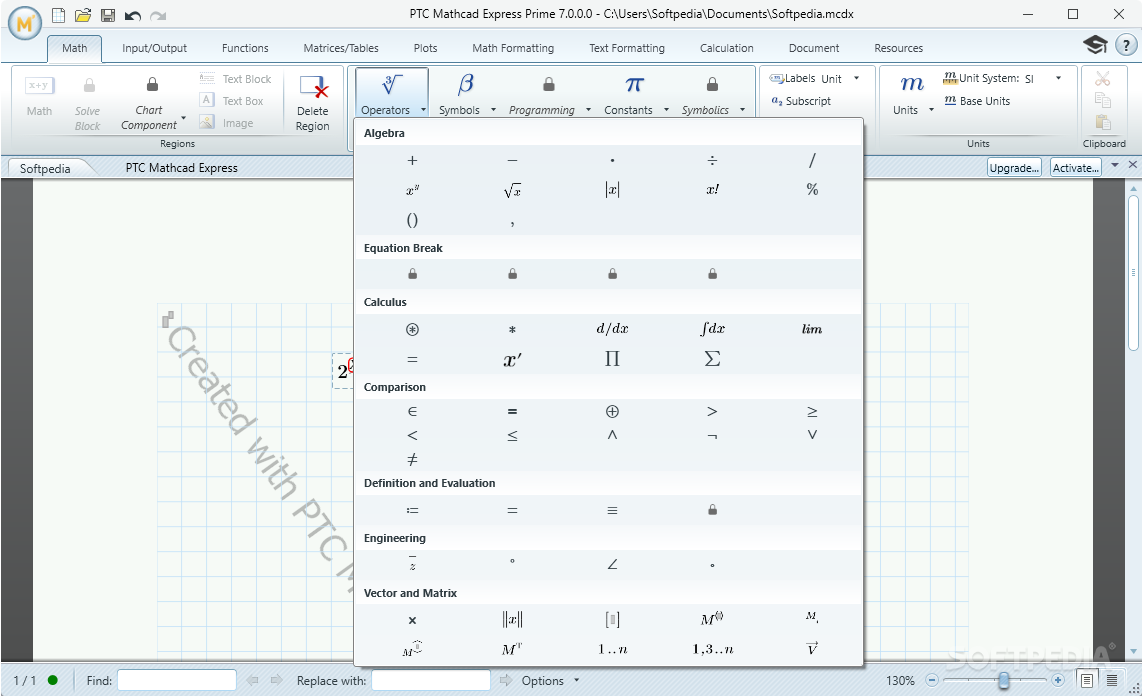Insert the integral operator

pos(712,329)
